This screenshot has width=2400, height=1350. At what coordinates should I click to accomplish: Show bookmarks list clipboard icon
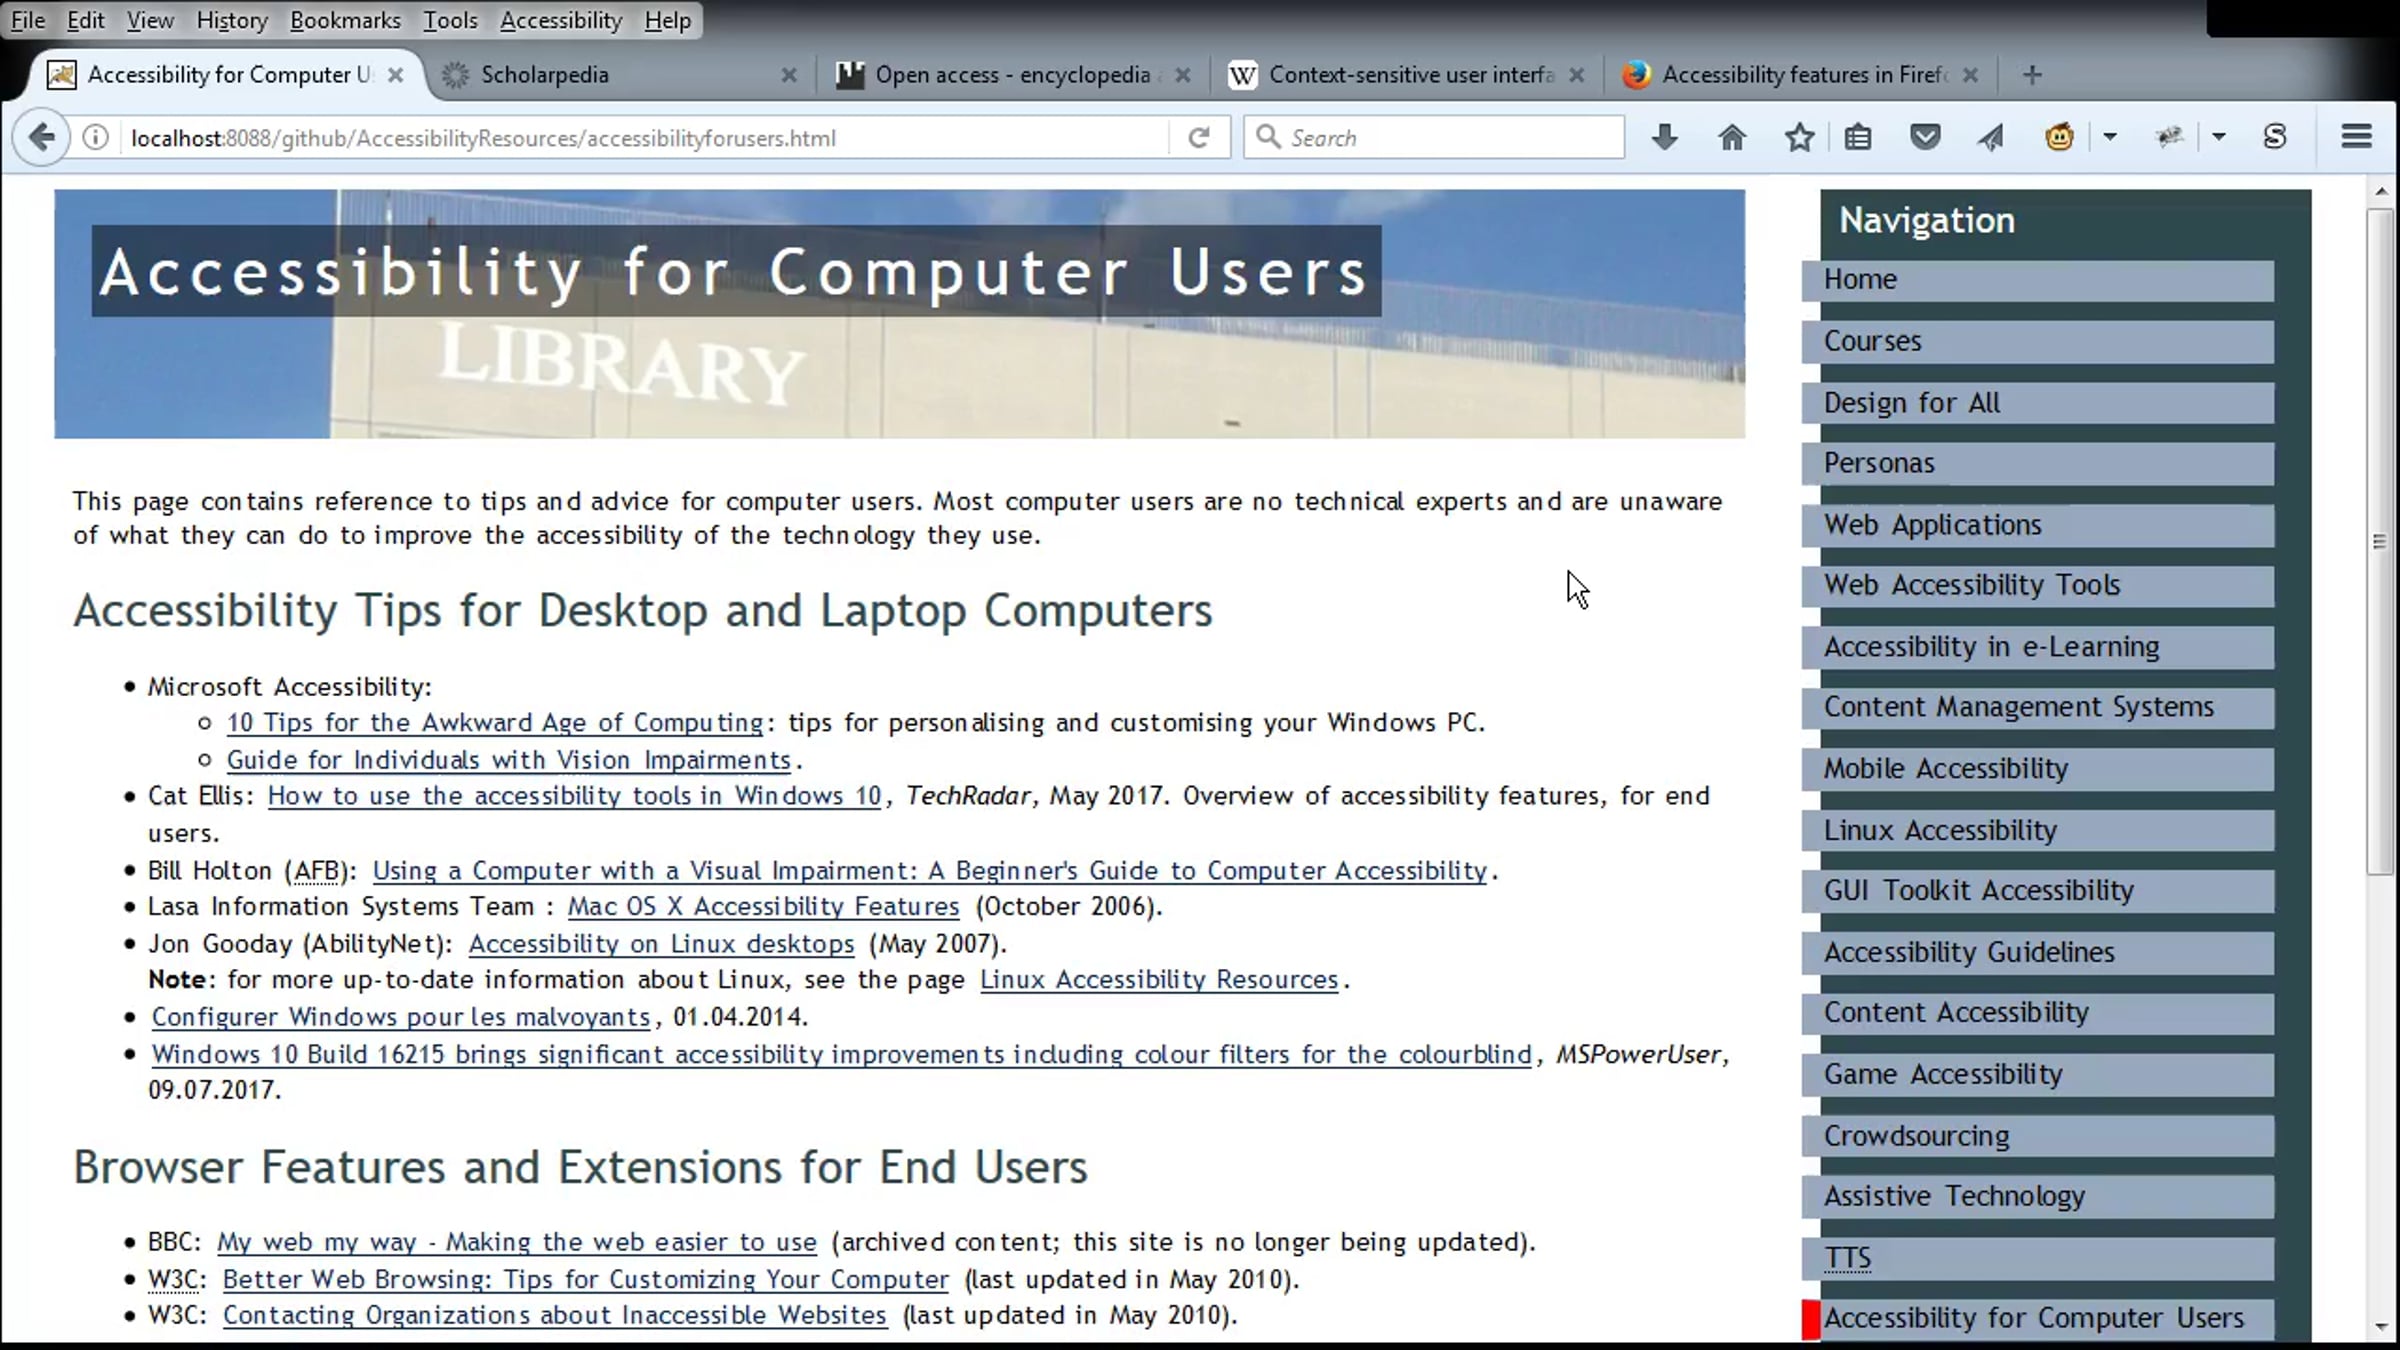[1858, 137]
